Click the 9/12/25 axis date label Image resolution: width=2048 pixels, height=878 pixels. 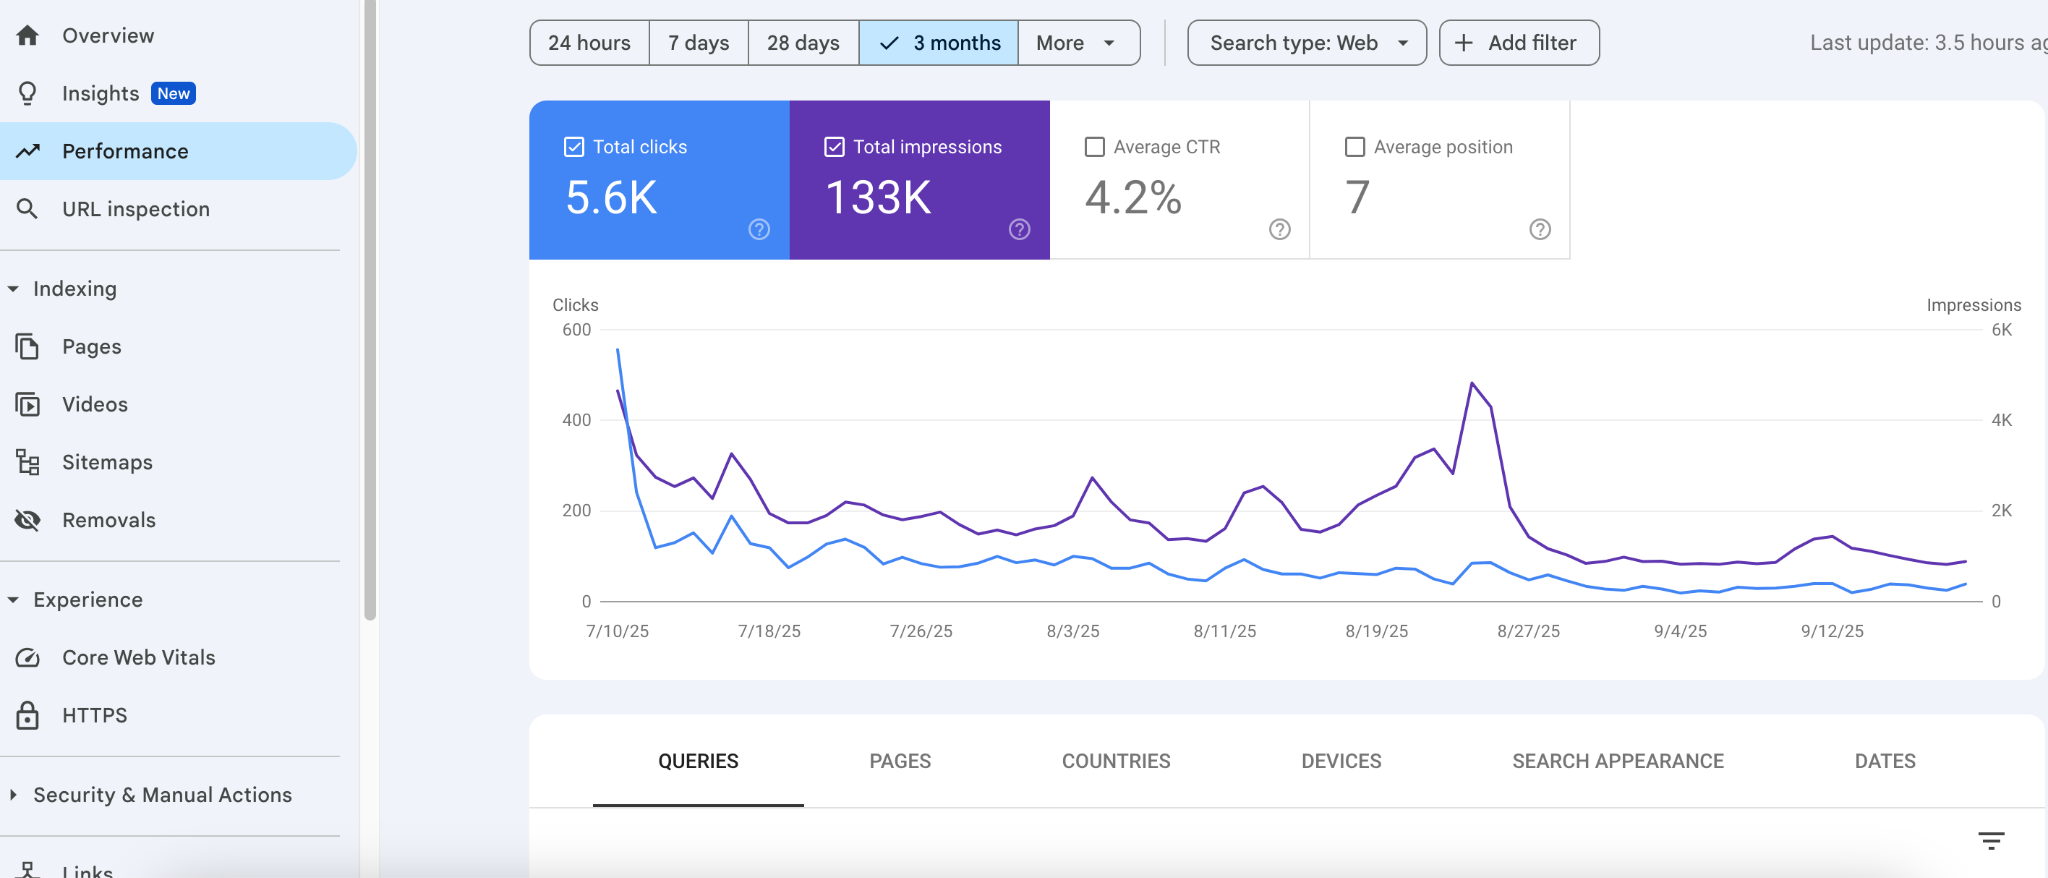(x=1832, y=631)
